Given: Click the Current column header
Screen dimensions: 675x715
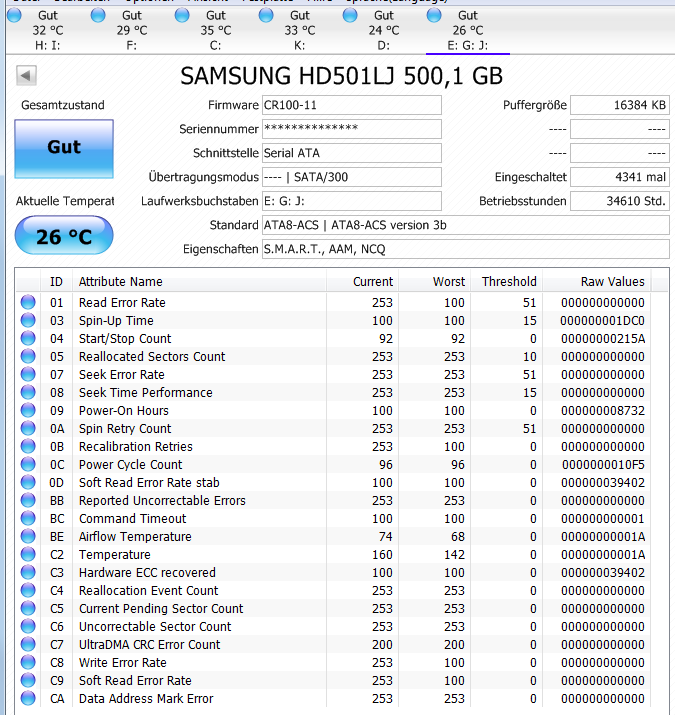Looking at the screenshot, I should pos(363,281).
